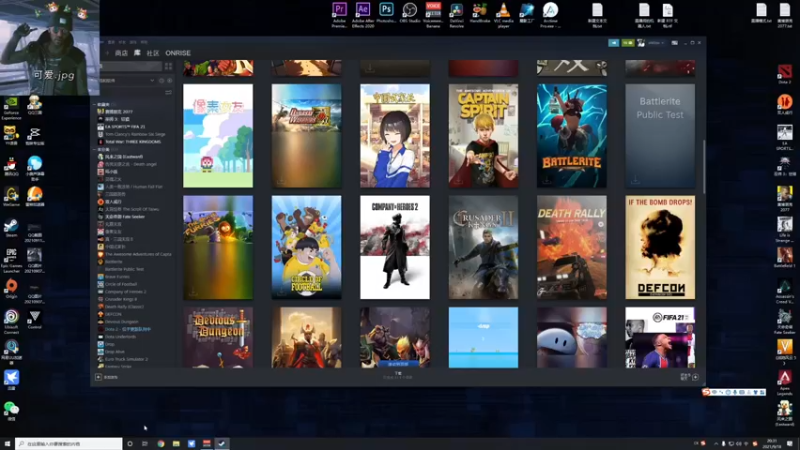
Task: Click Steam announcements megaphone button
Action: click(613, 43)
